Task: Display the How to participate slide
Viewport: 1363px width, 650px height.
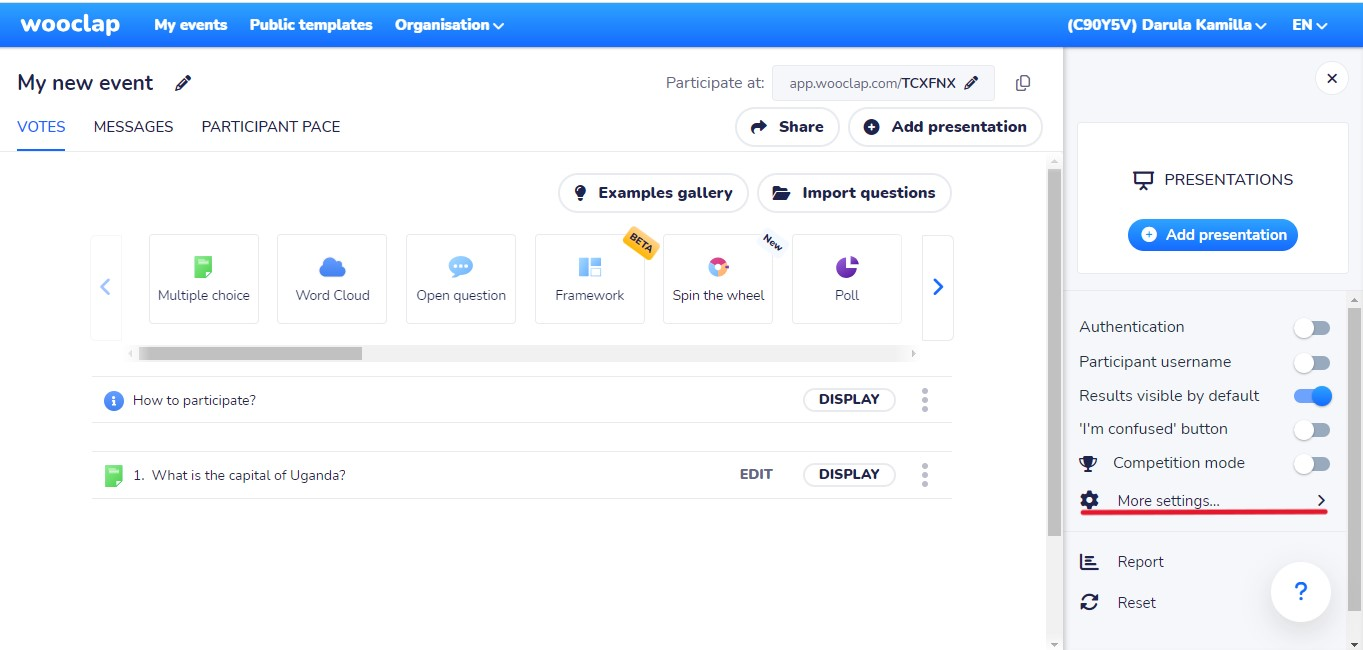Action: pyautogui.click(x=849, y=400)
